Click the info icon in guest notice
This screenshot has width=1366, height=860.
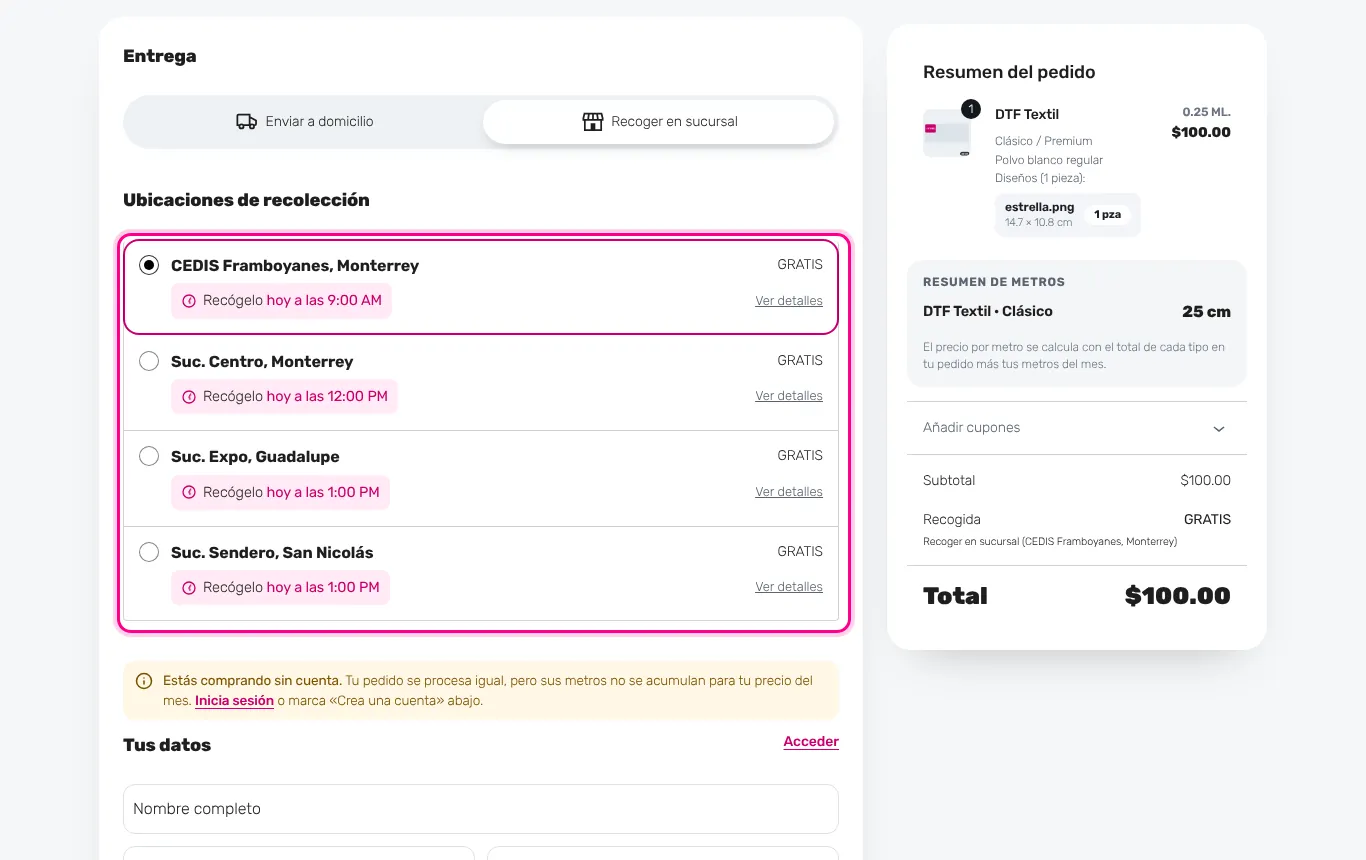tap(144, 681)
